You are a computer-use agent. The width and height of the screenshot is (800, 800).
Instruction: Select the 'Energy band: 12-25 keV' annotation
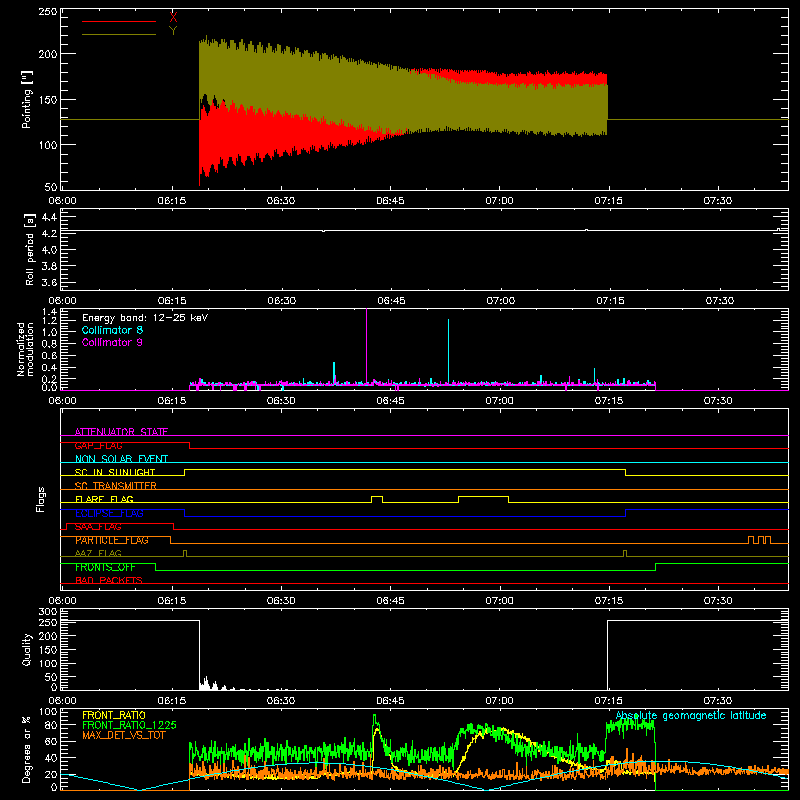point(145,318)
